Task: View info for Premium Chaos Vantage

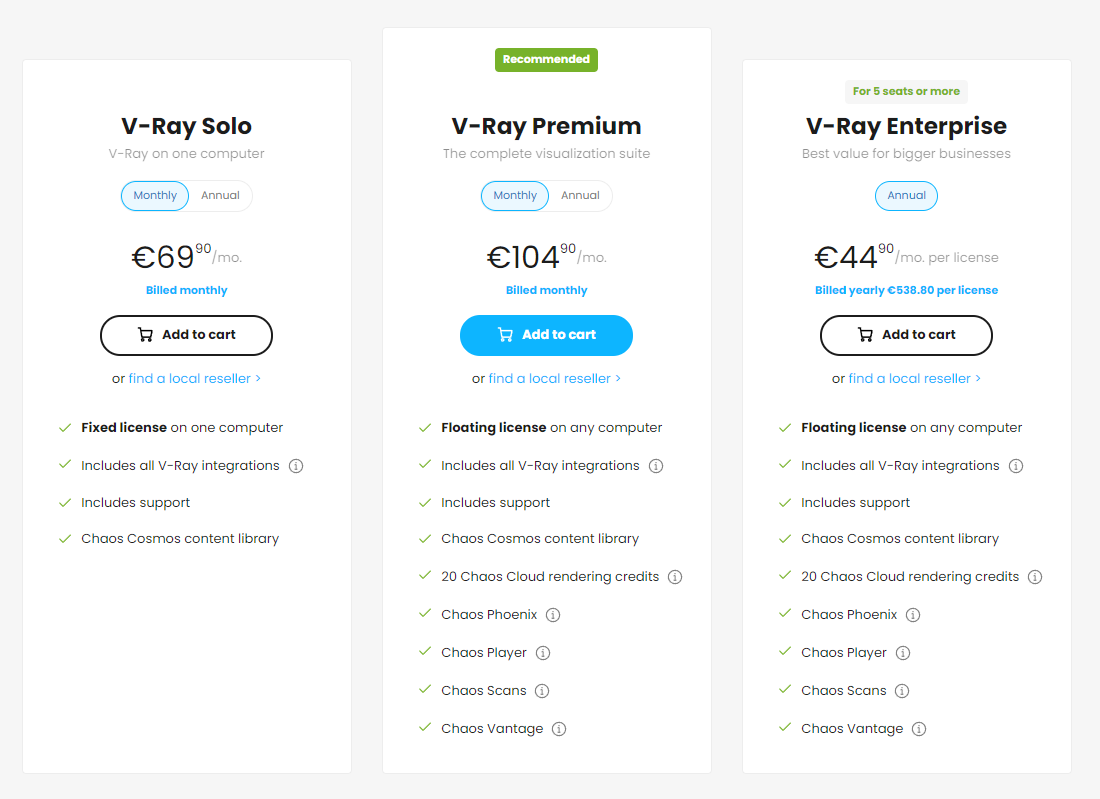Action: point(559,729)
